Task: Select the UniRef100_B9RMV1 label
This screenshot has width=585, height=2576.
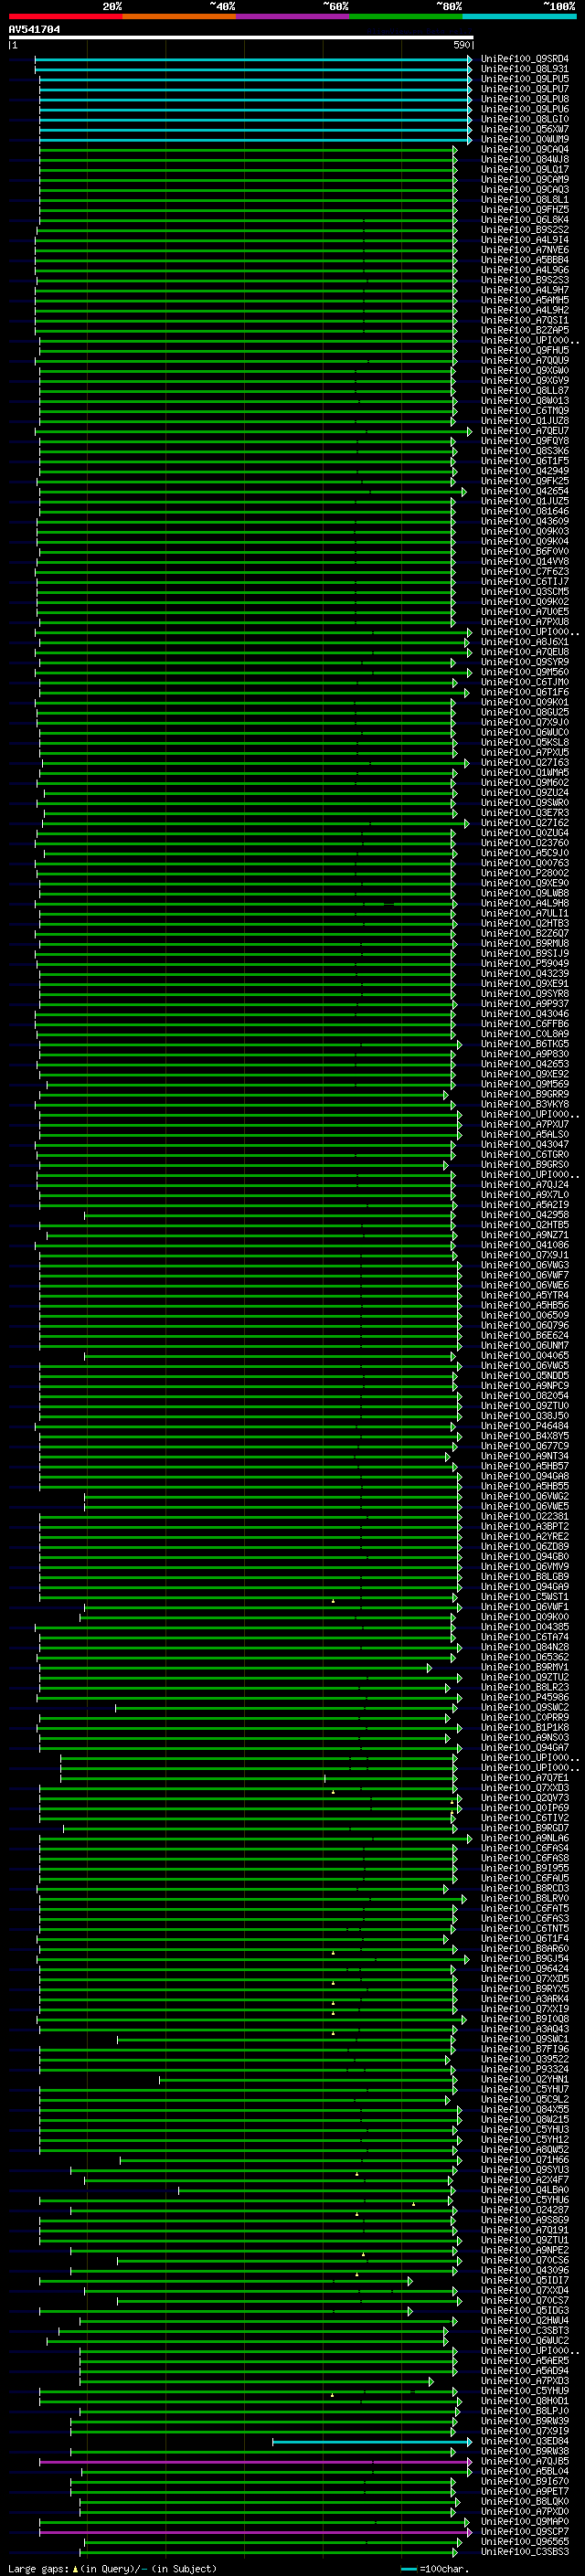Action: pos(524,1667)
